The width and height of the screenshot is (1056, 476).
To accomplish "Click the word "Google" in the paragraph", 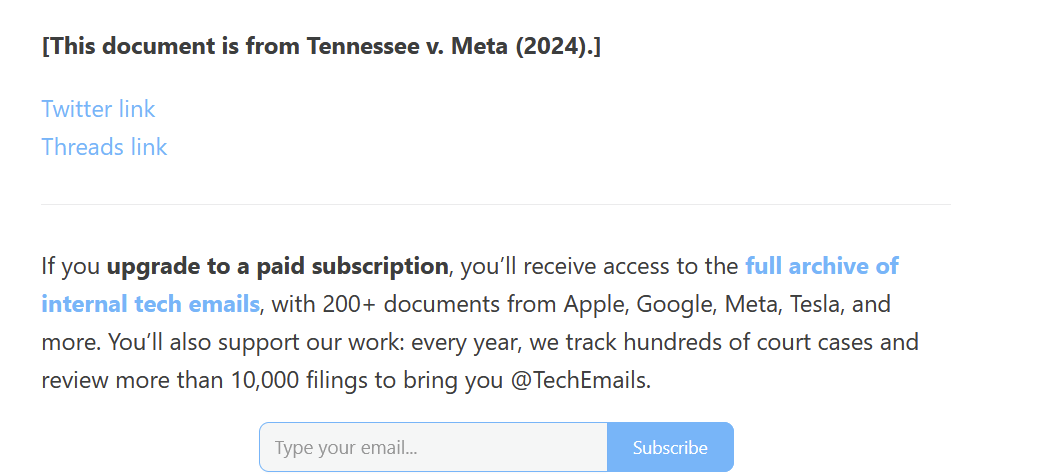I will tap(675, 305).
